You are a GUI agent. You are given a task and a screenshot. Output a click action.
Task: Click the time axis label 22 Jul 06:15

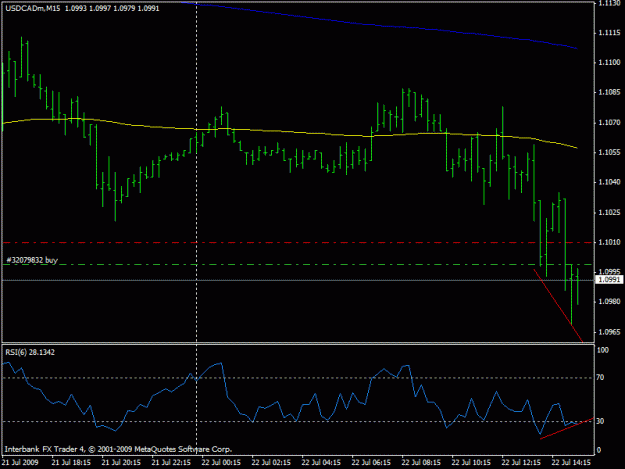[371, 462]
